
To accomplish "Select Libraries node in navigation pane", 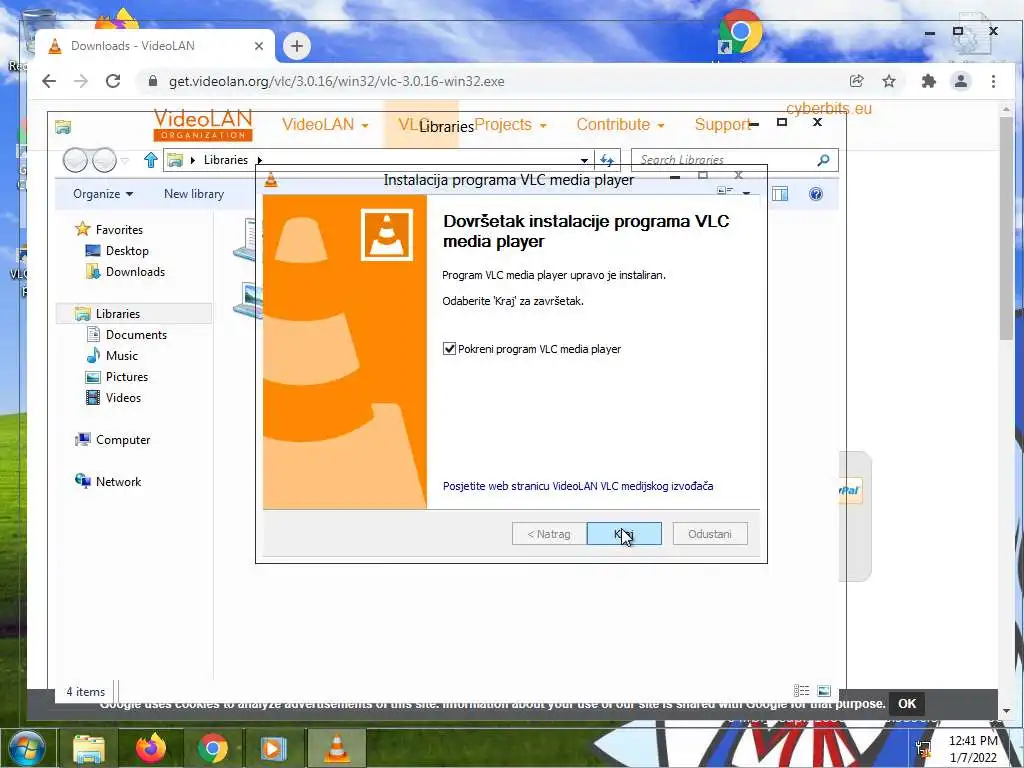I will (x=118, y=313).
